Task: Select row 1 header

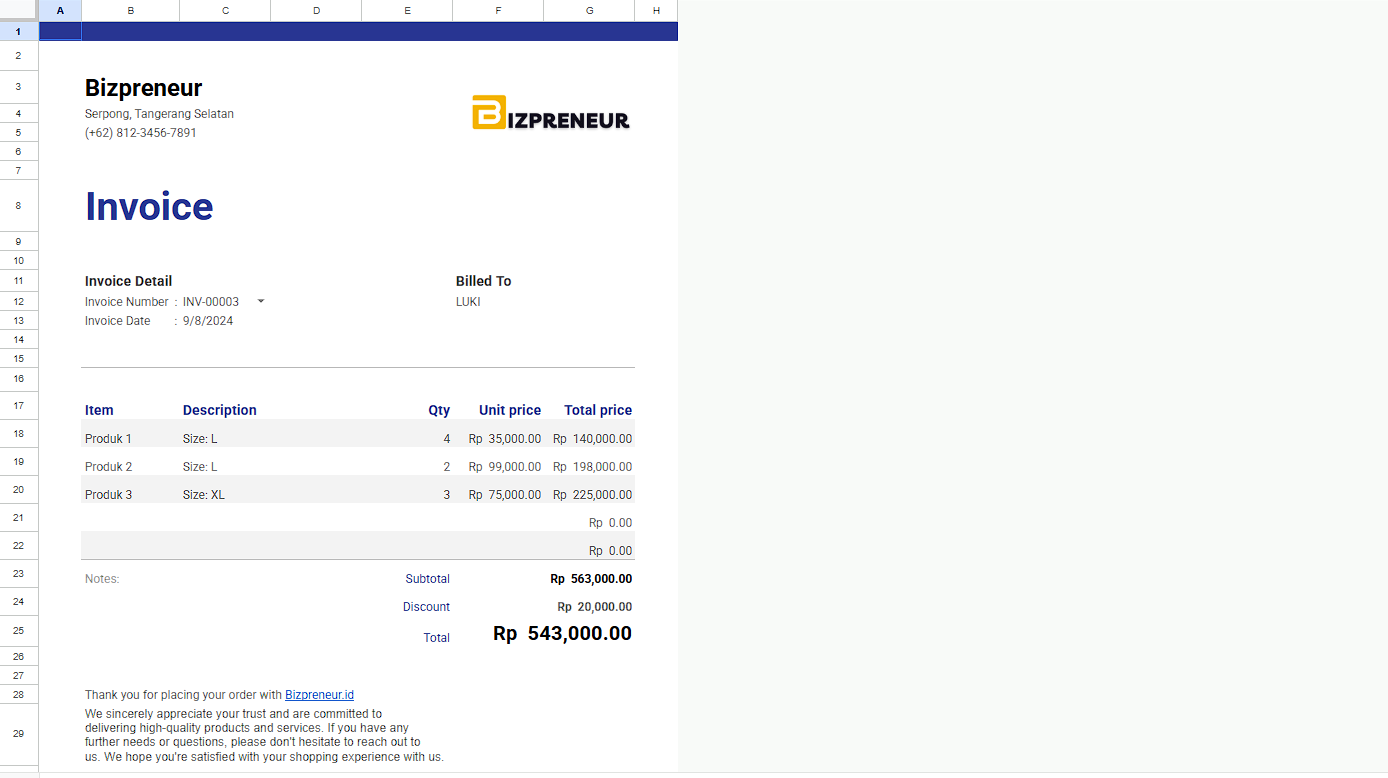Action: [17, 31]
